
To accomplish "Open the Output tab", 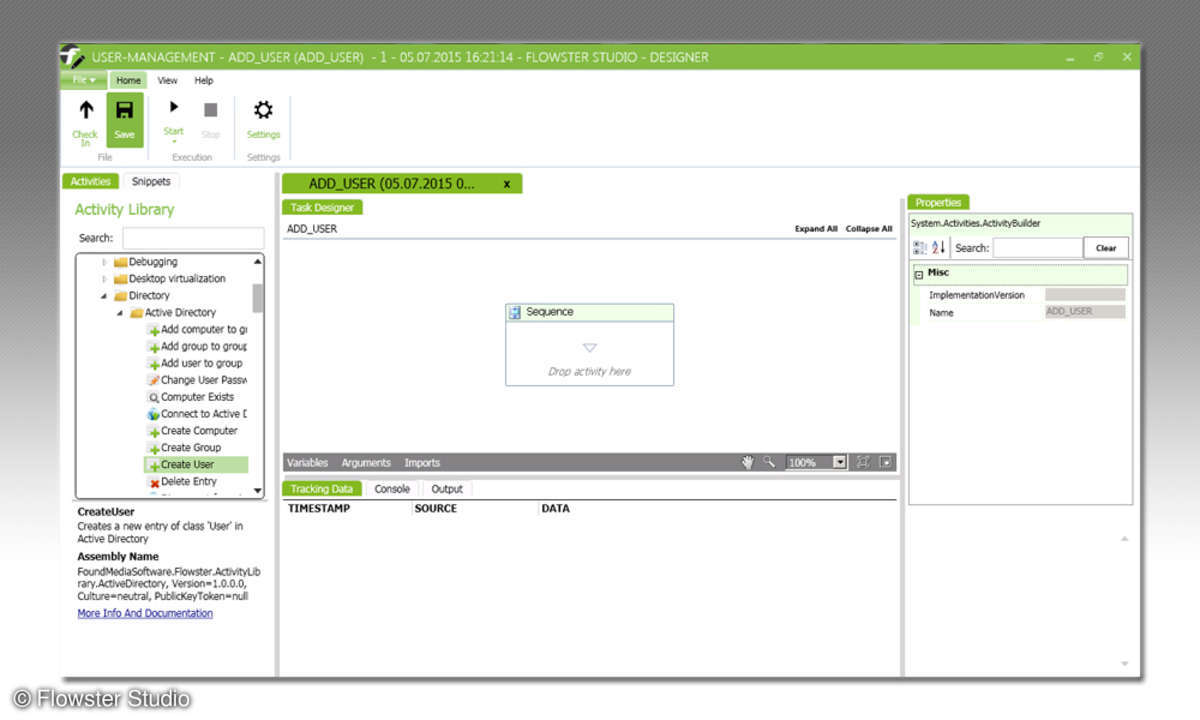I will 447,489.
